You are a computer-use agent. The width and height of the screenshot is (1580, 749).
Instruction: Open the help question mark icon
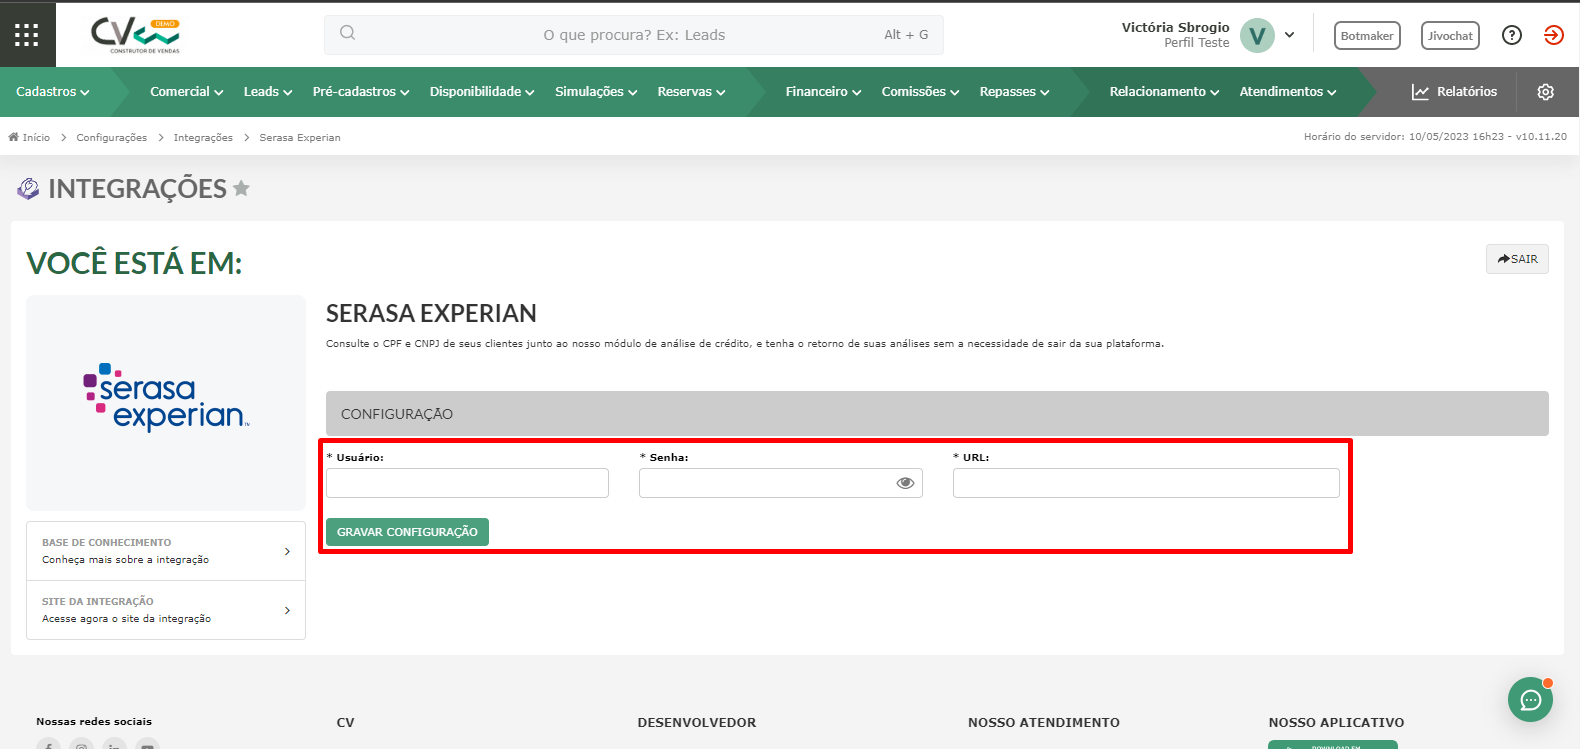coord(1512,35)
